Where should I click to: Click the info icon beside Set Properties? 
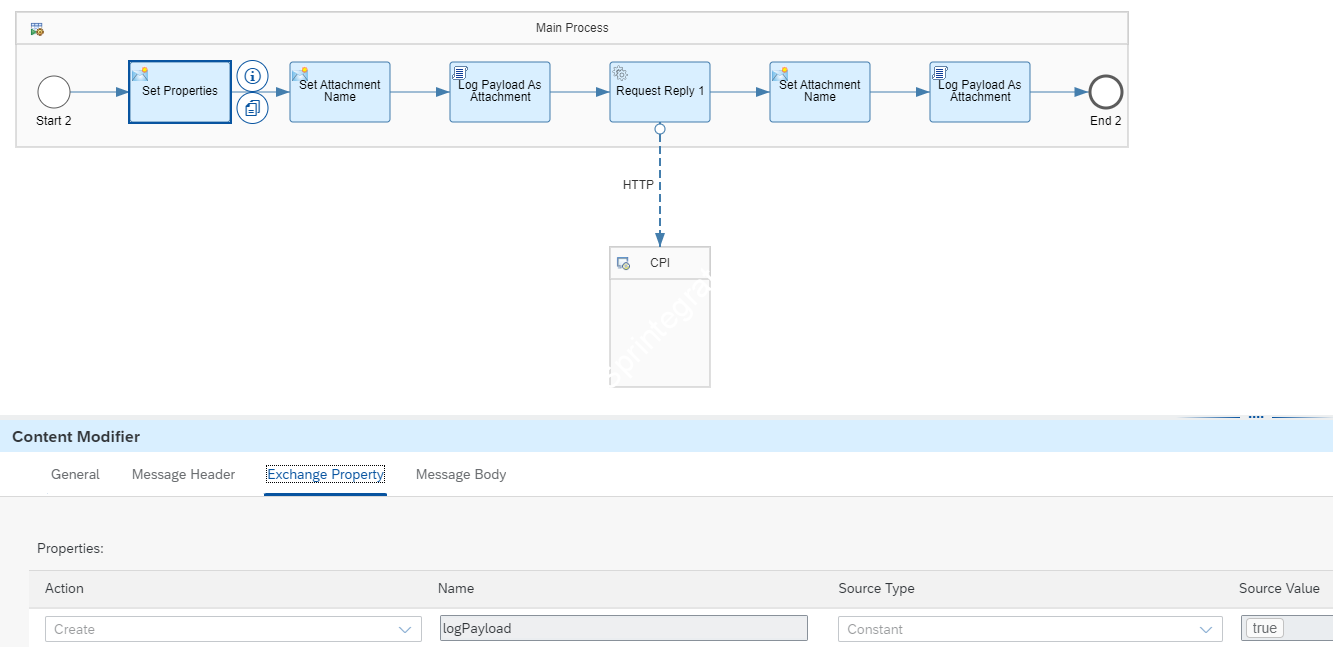[252, 75]
